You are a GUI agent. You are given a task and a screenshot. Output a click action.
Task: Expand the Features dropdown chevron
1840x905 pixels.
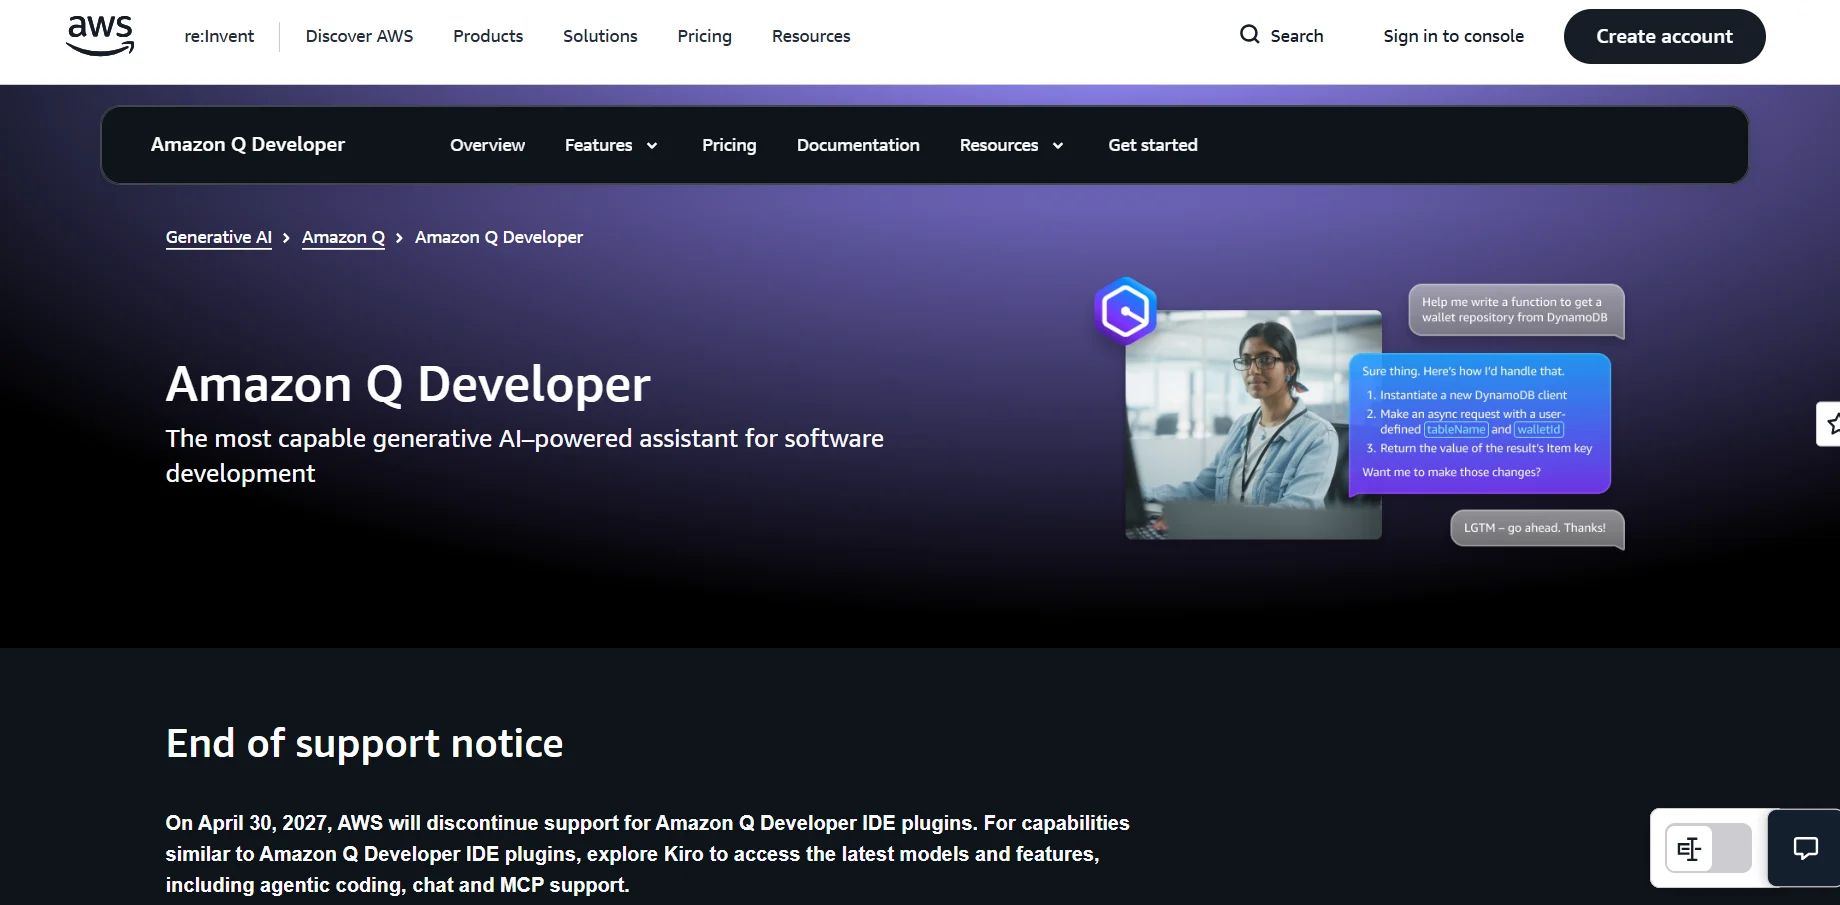point(652,146)
